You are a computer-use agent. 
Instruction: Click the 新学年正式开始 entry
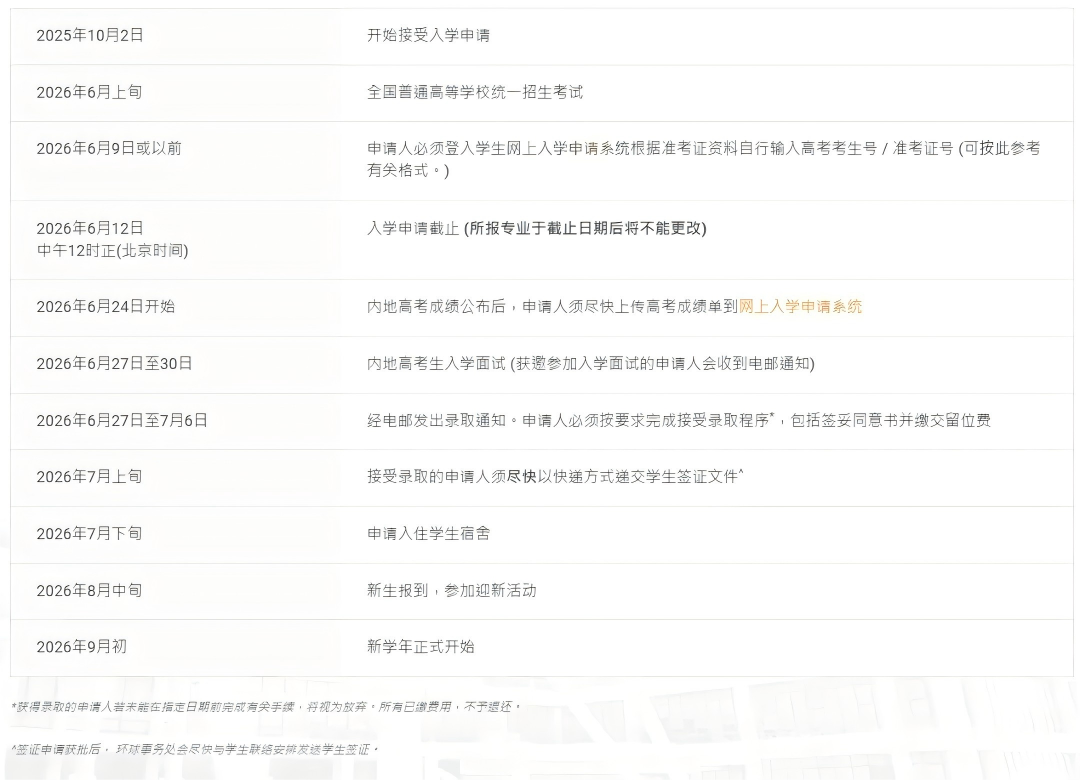coord(420,647)
